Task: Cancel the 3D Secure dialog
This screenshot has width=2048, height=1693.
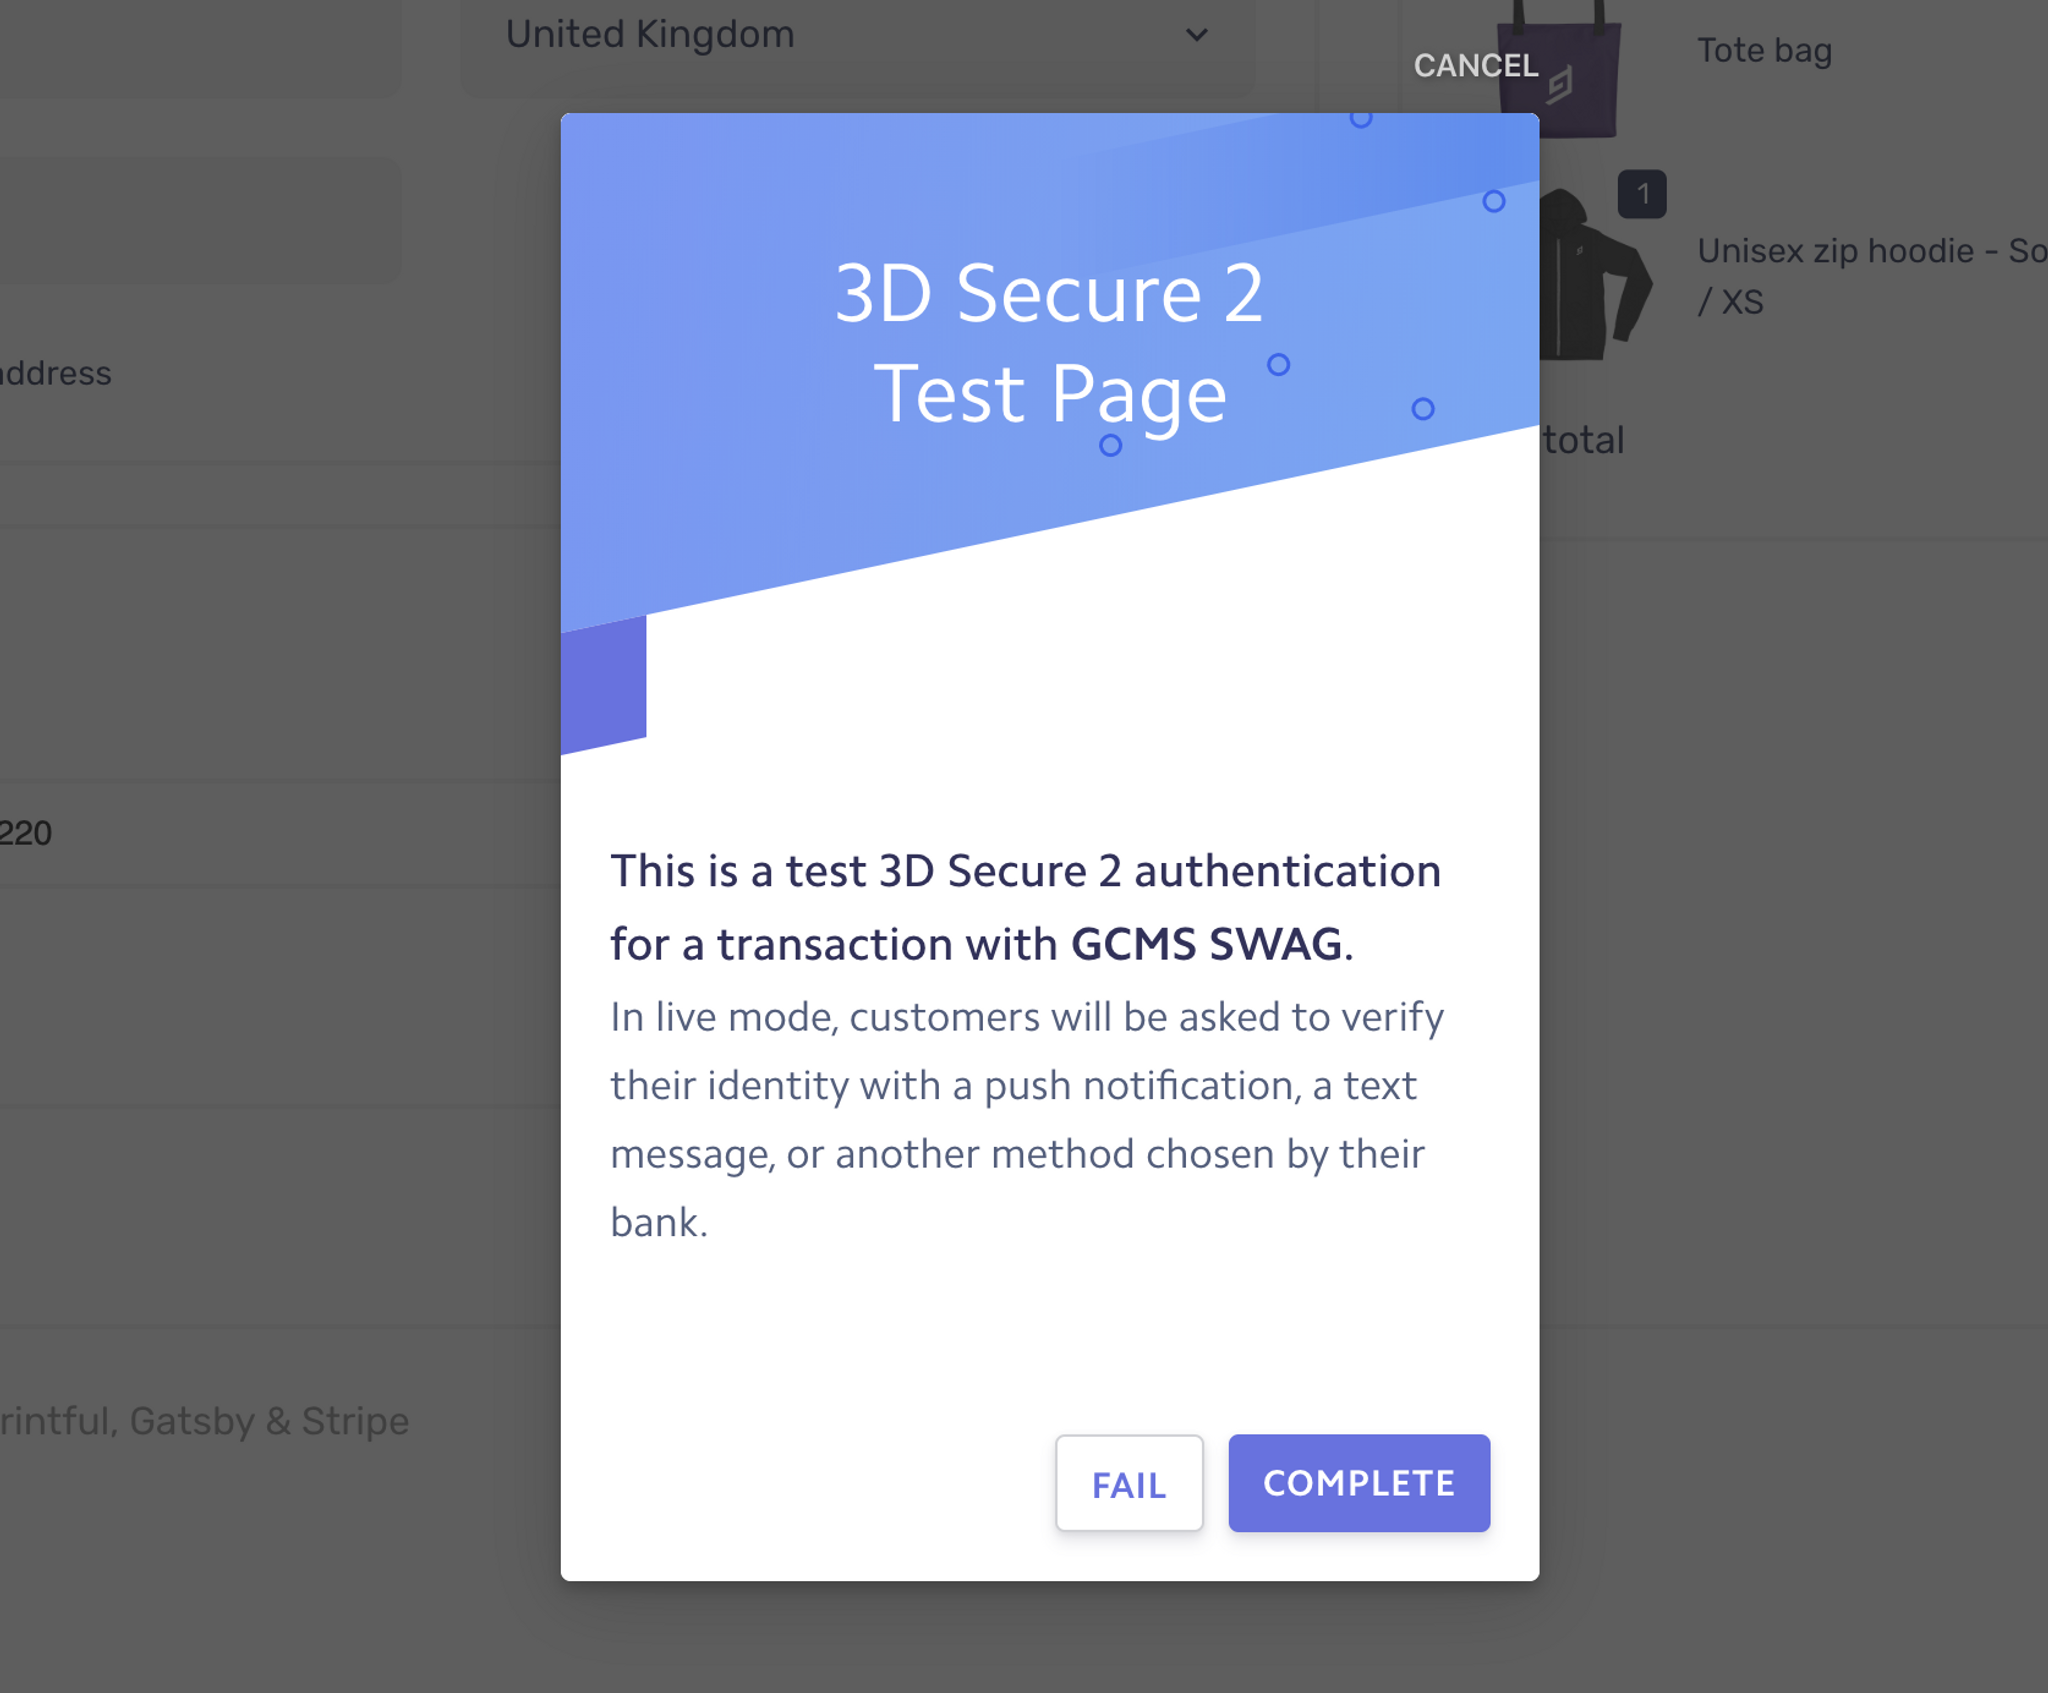Action: pos(1475,66)
